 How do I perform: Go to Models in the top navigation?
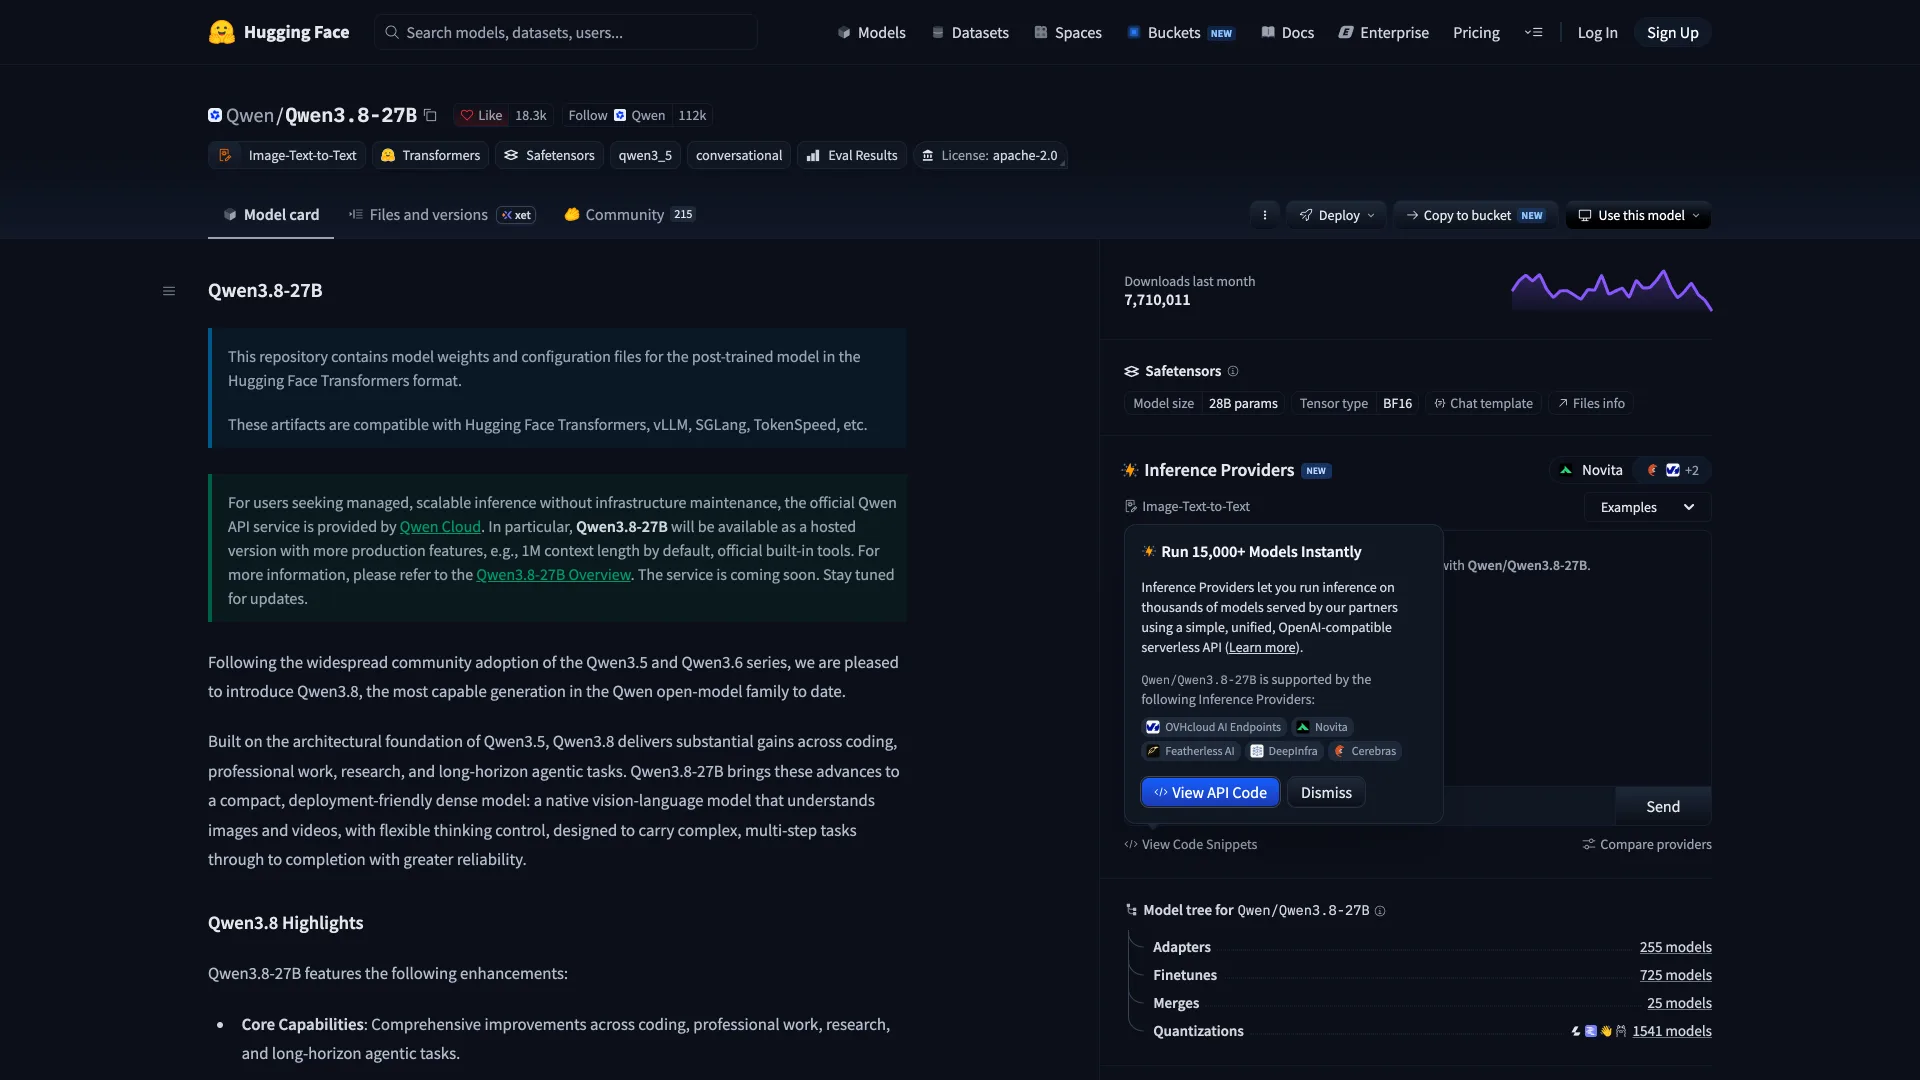tap(871, 32)
